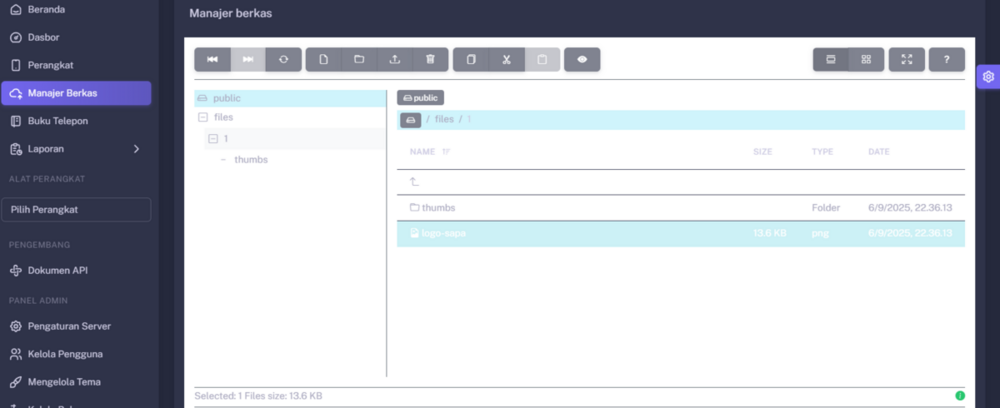Click the refresh button in file manager toolbar

[283, 59]
